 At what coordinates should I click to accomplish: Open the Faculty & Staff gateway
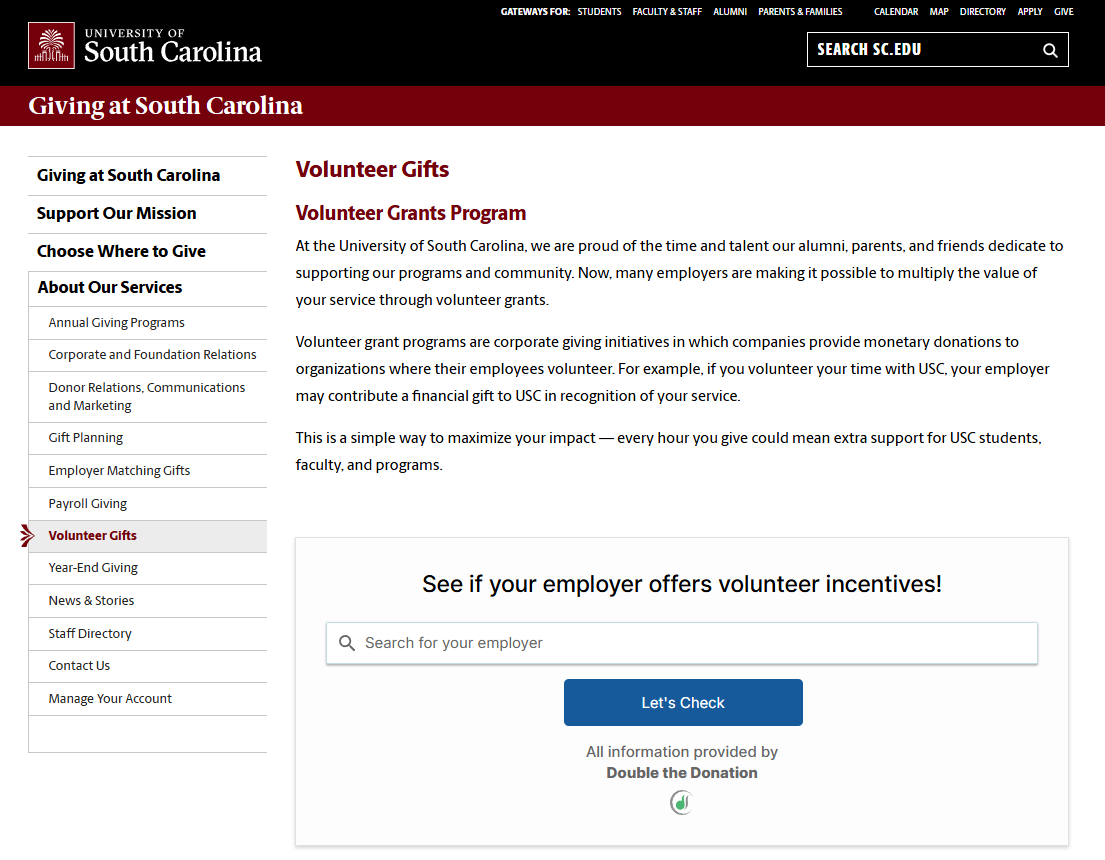[667, 12]
